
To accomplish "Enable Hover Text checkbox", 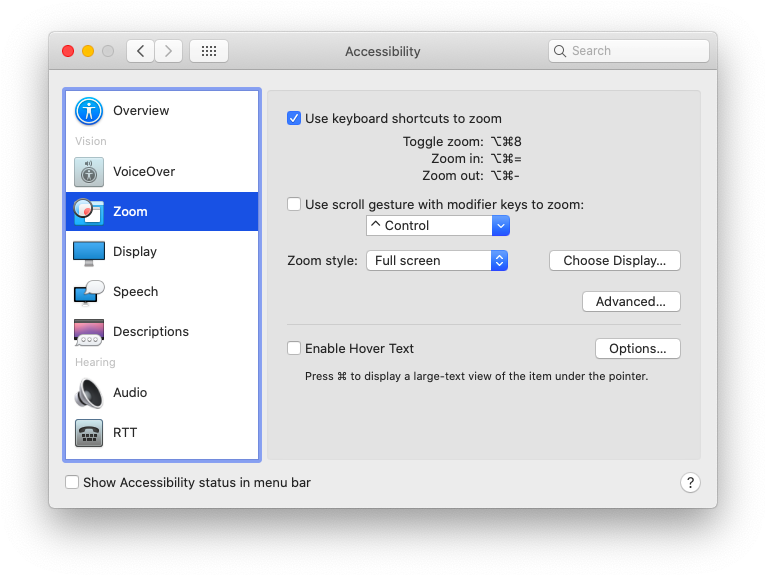I will click(x=294, y=348).
